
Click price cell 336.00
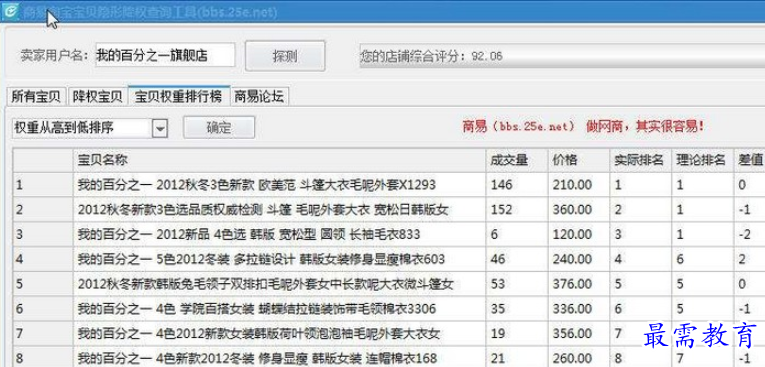pos(572,309)
